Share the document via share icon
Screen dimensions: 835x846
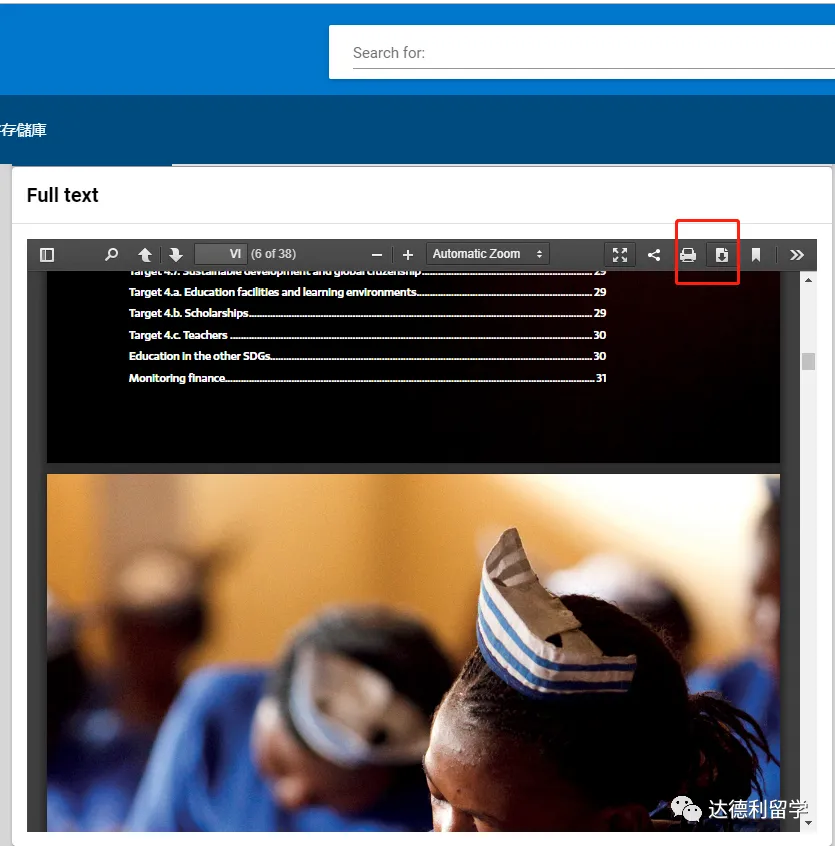point(654,255)
